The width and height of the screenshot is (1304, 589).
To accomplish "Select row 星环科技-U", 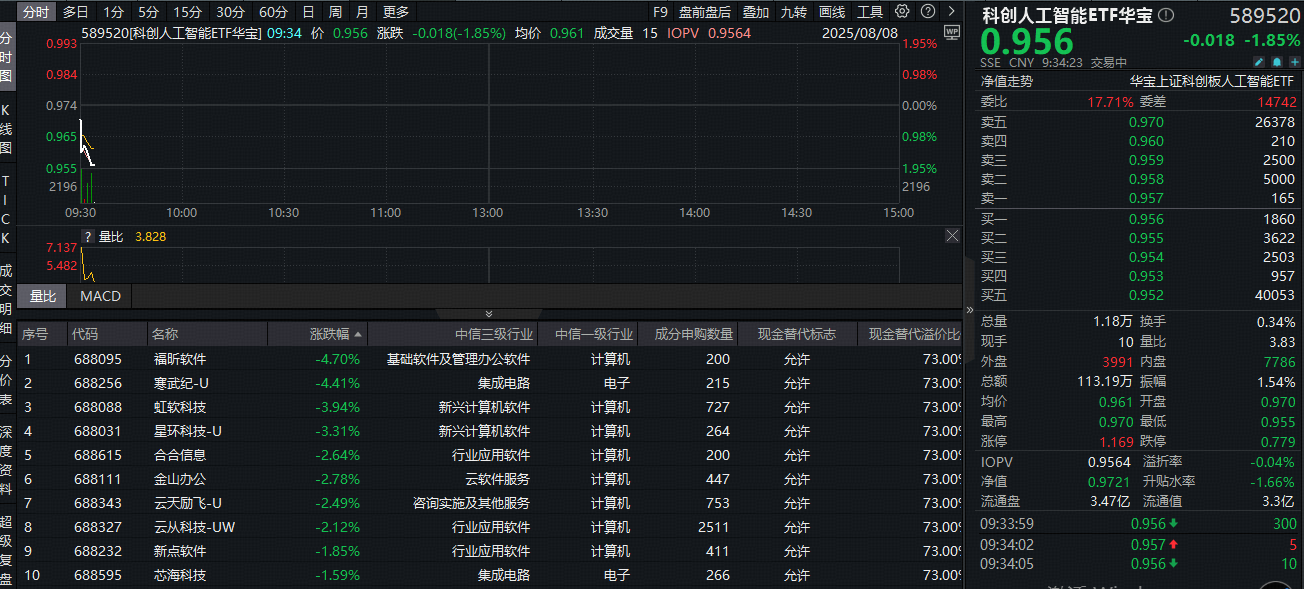I will [x=490, y=431].
